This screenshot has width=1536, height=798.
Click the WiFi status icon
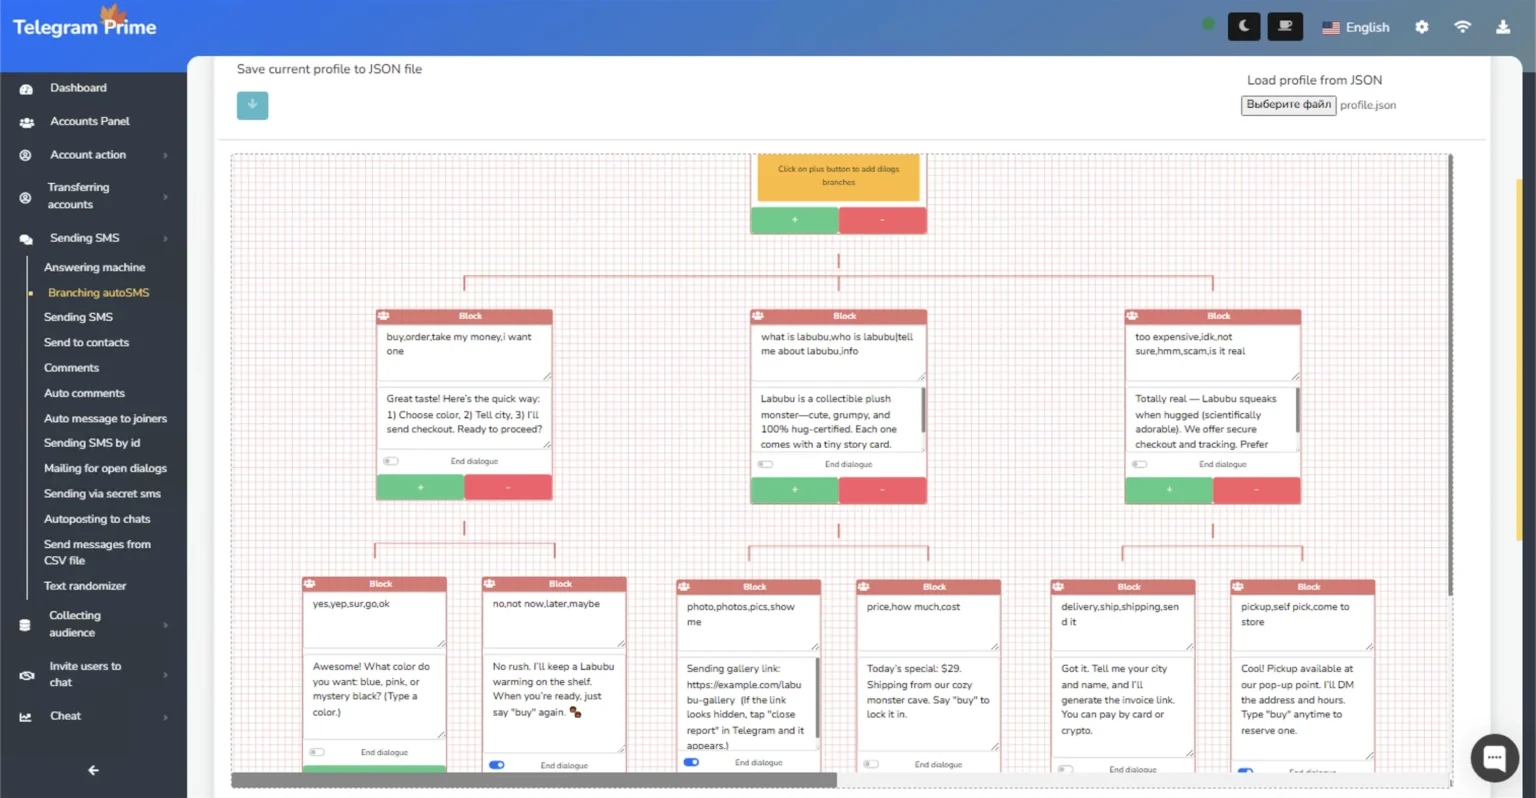coord(1462,27)
